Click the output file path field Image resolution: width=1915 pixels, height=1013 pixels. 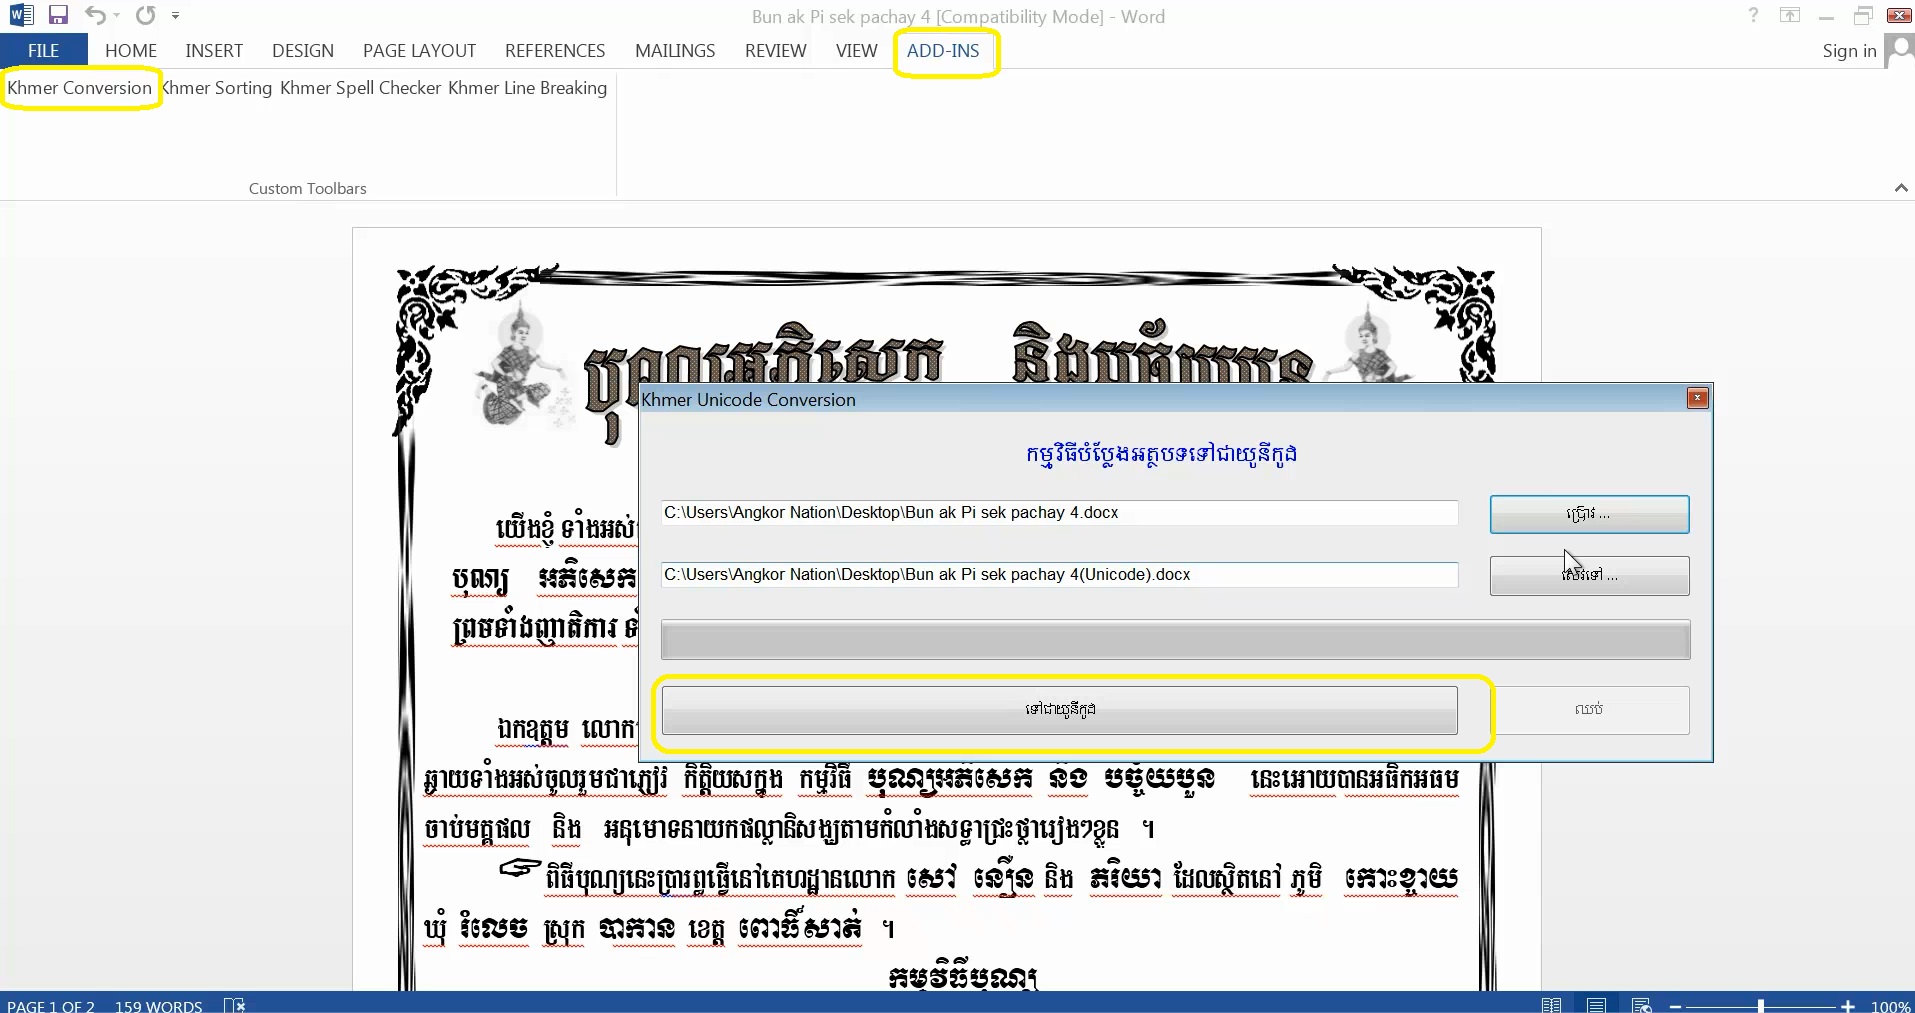[x=1060, y=575]
